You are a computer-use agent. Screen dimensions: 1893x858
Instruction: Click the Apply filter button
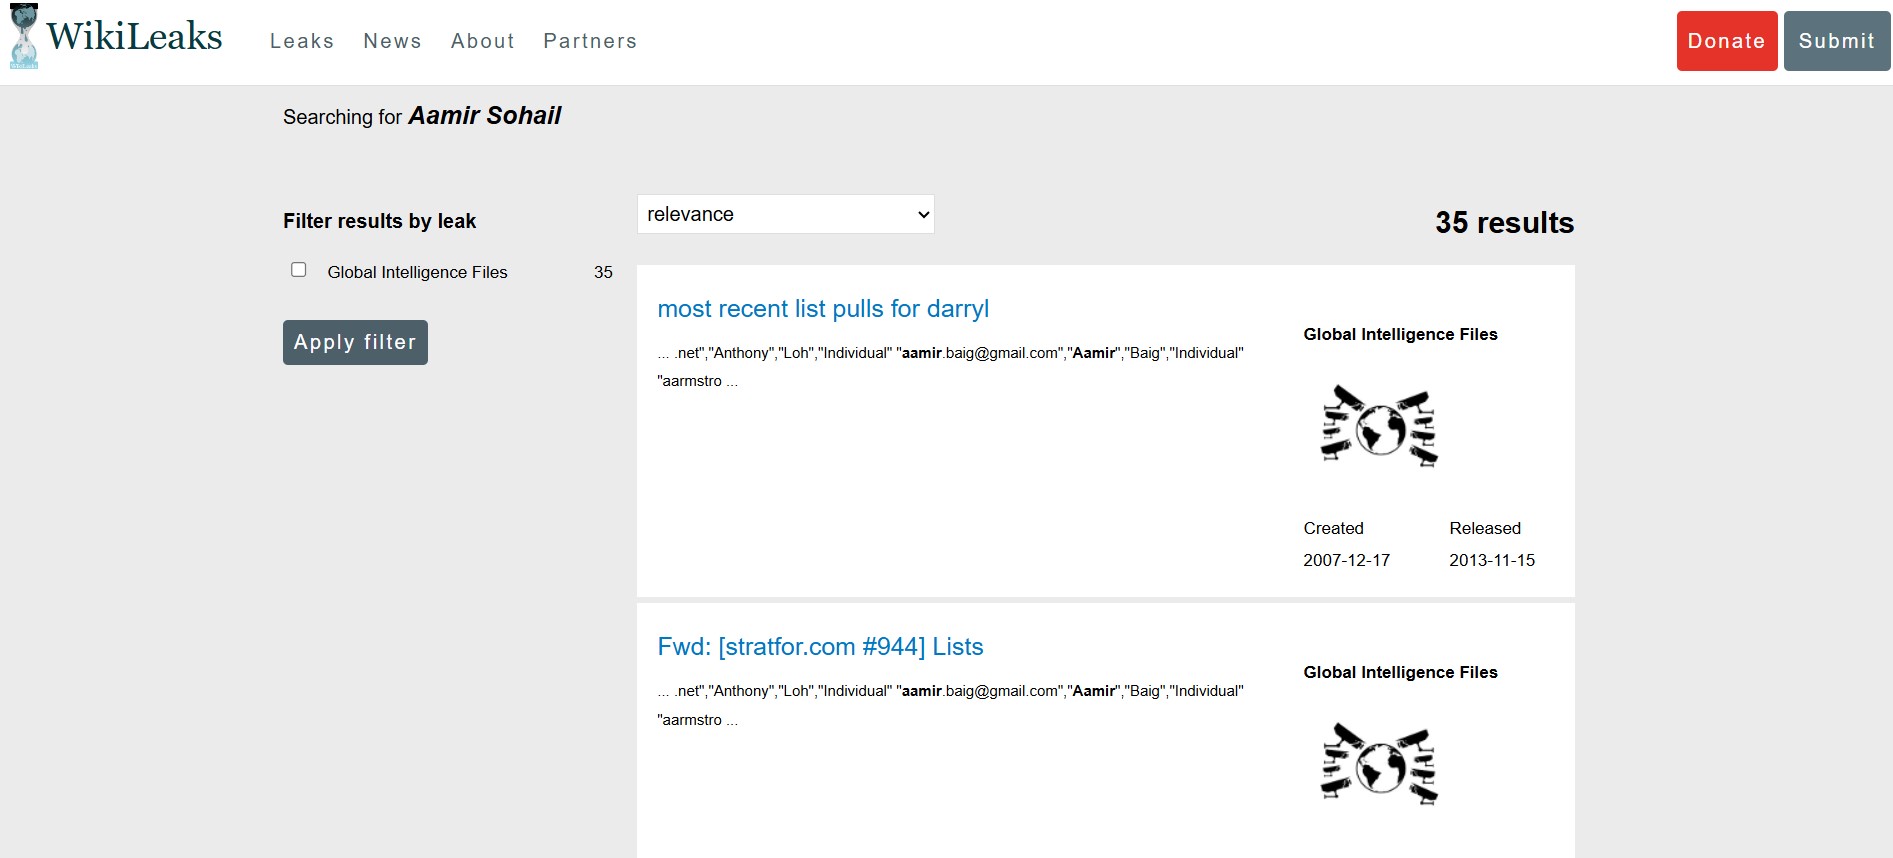click(355, 342)
